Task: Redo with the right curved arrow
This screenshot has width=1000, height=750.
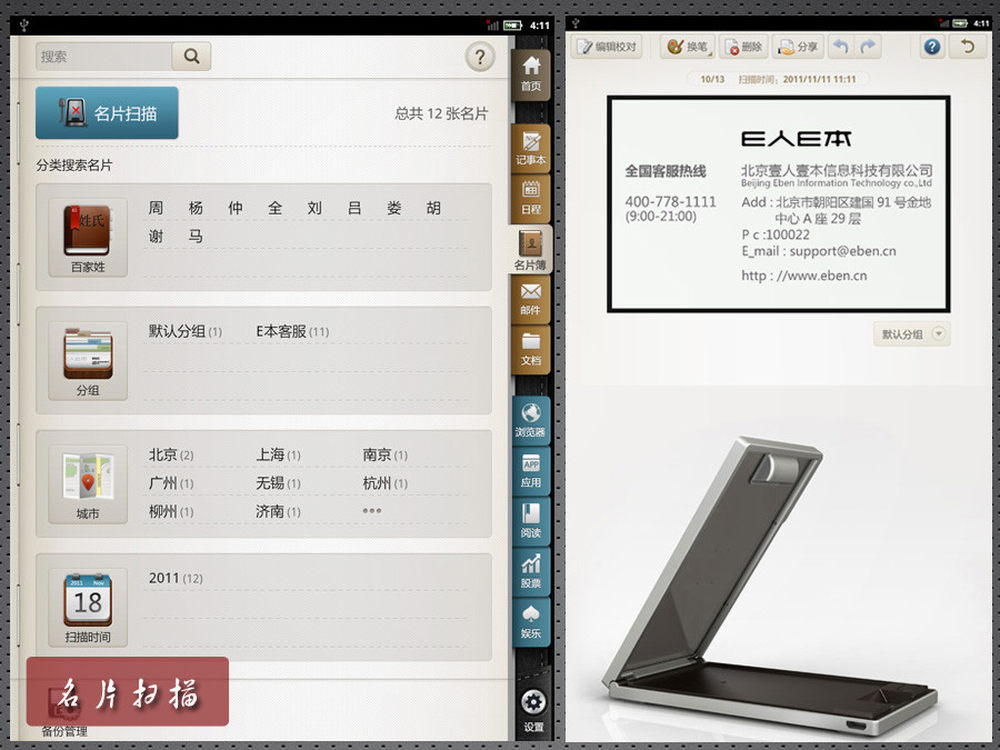Action: pyautogui.click(x=868, y=47)
